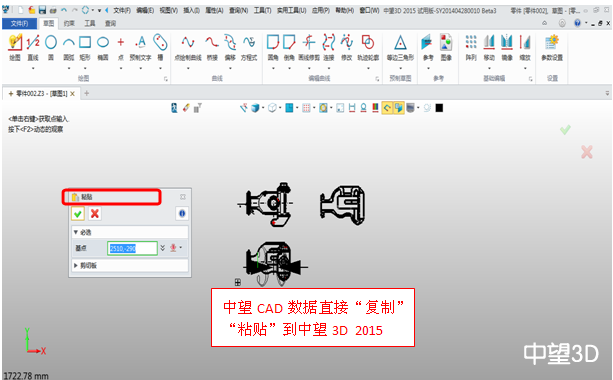The width and height of the screenshot is (613, 380).
Task: Switch to the 查询 ribbon tab
Action: click(x=111, y=23)
